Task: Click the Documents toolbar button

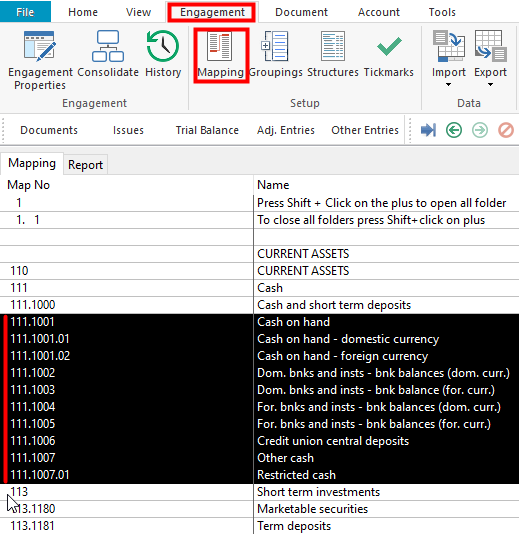Action: click(x=49, y=130)
